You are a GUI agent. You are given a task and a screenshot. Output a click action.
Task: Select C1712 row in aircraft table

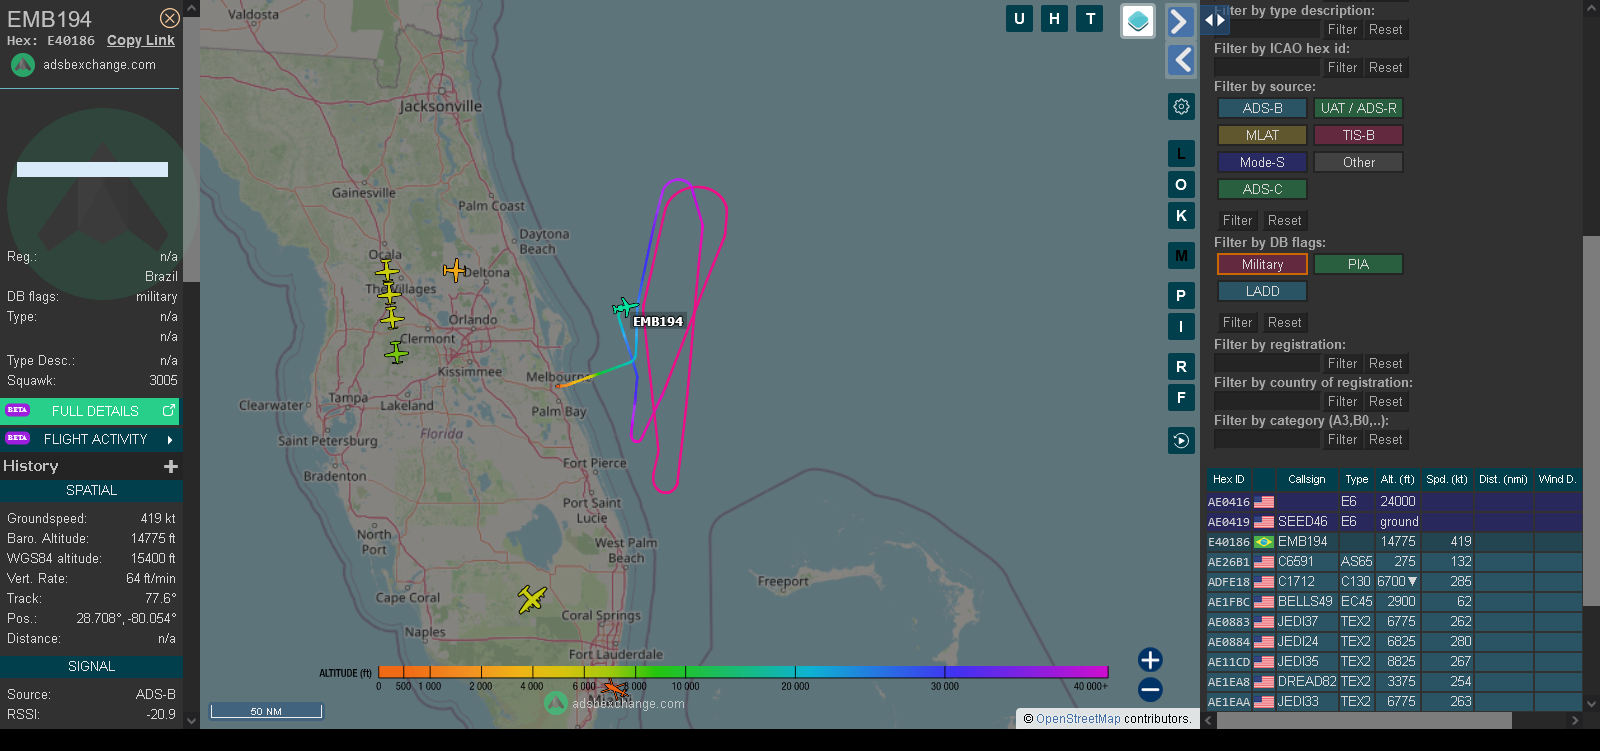point(1394,582)
